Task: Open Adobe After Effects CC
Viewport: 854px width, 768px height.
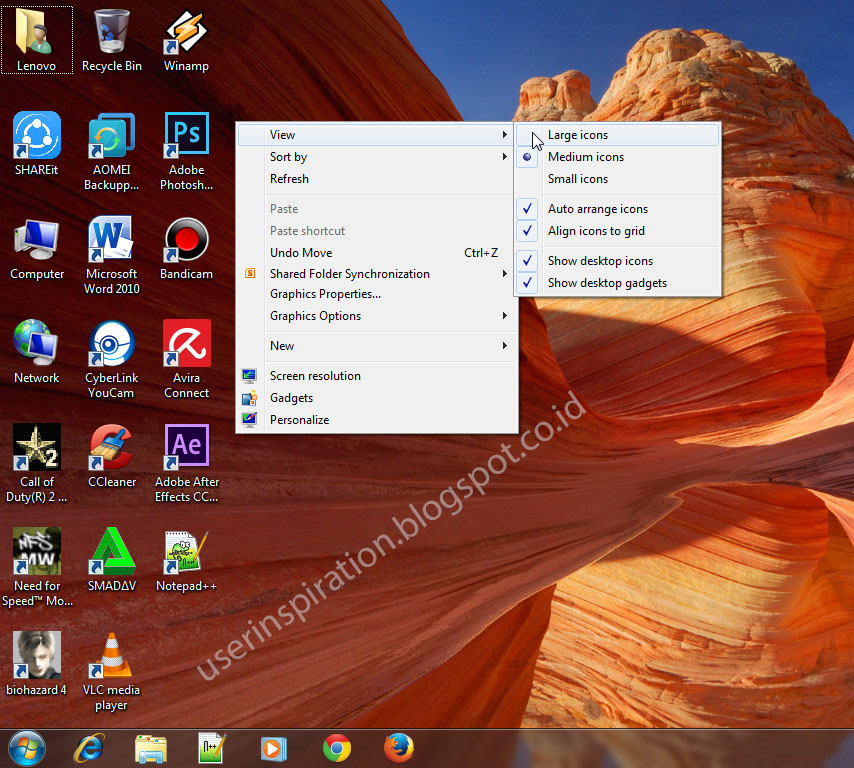Action: point(186,447)
